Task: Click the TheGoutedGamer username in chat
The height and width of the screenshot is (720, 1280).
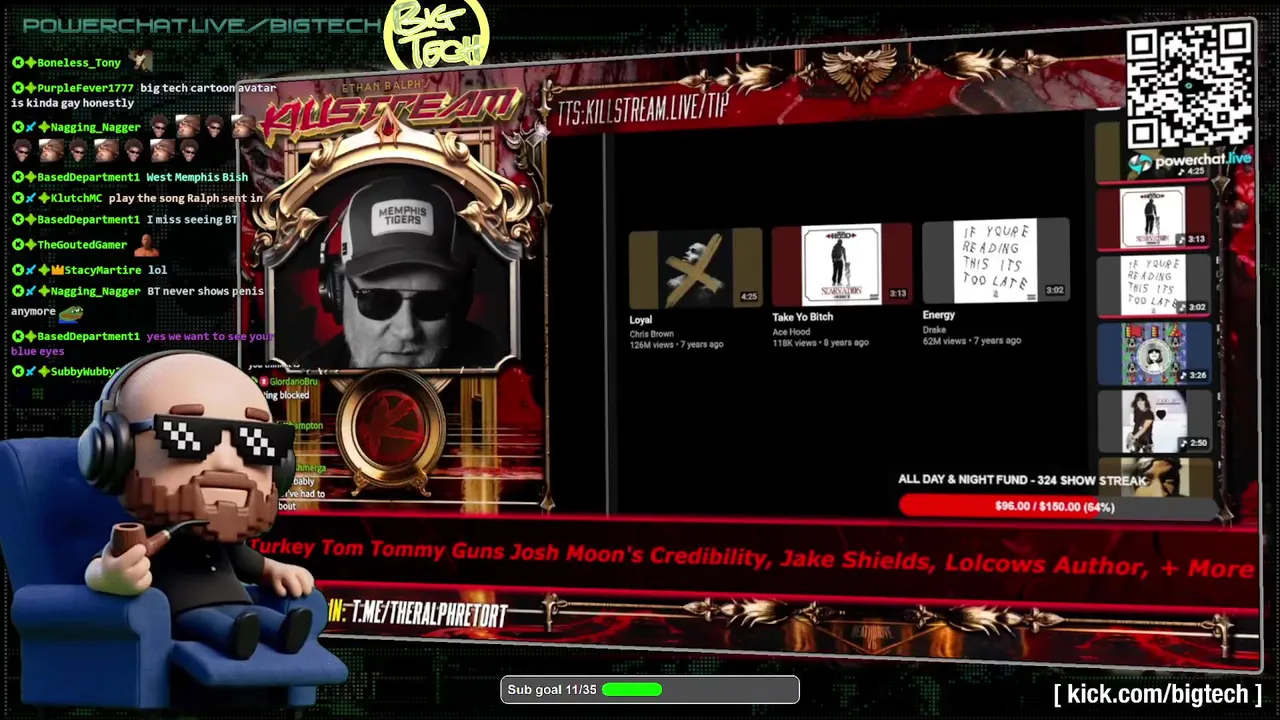Action: [x=82, y=244]
